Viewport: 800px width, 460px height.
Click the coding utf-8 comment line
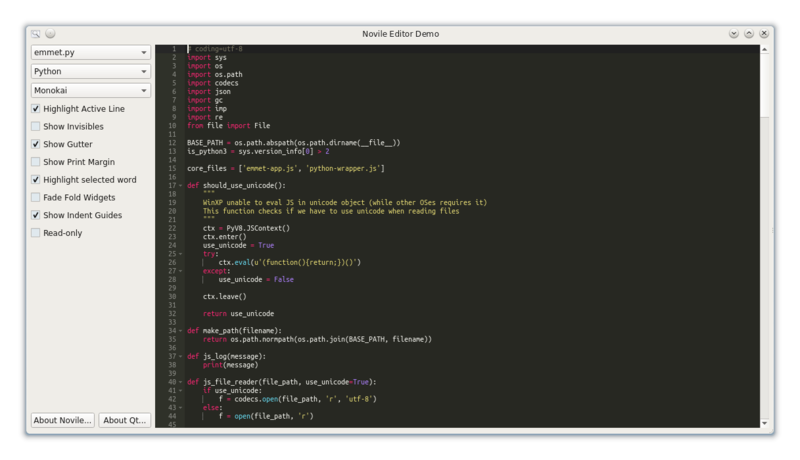point(215,49)
